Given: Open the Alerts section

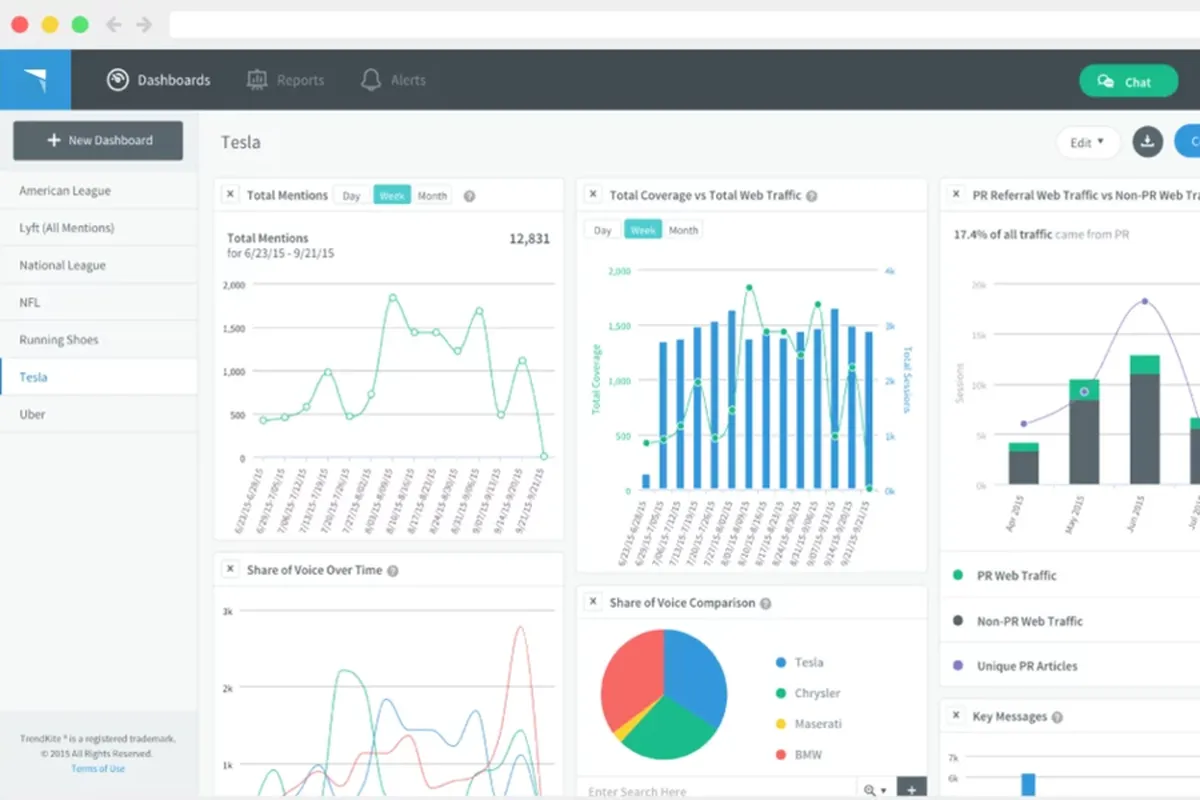Looking at the screenshot, I should 393,80.
